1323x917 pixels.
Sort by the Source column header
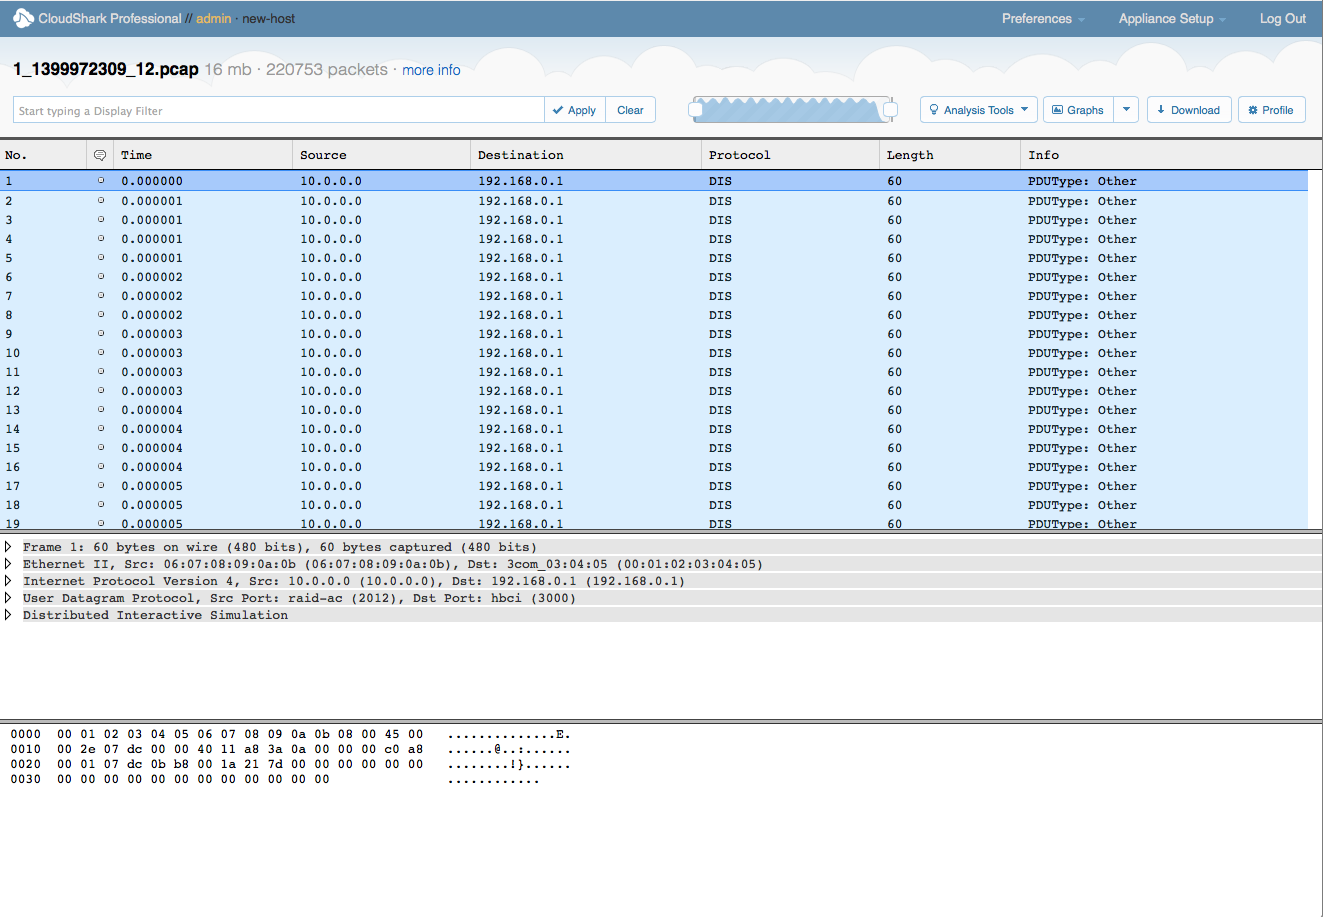[x=382, y=155]
